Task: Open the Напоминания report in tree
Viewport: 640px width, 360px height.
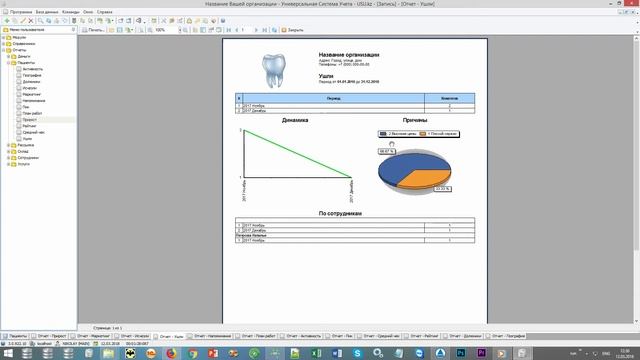Action: click(x=34, y=101)
